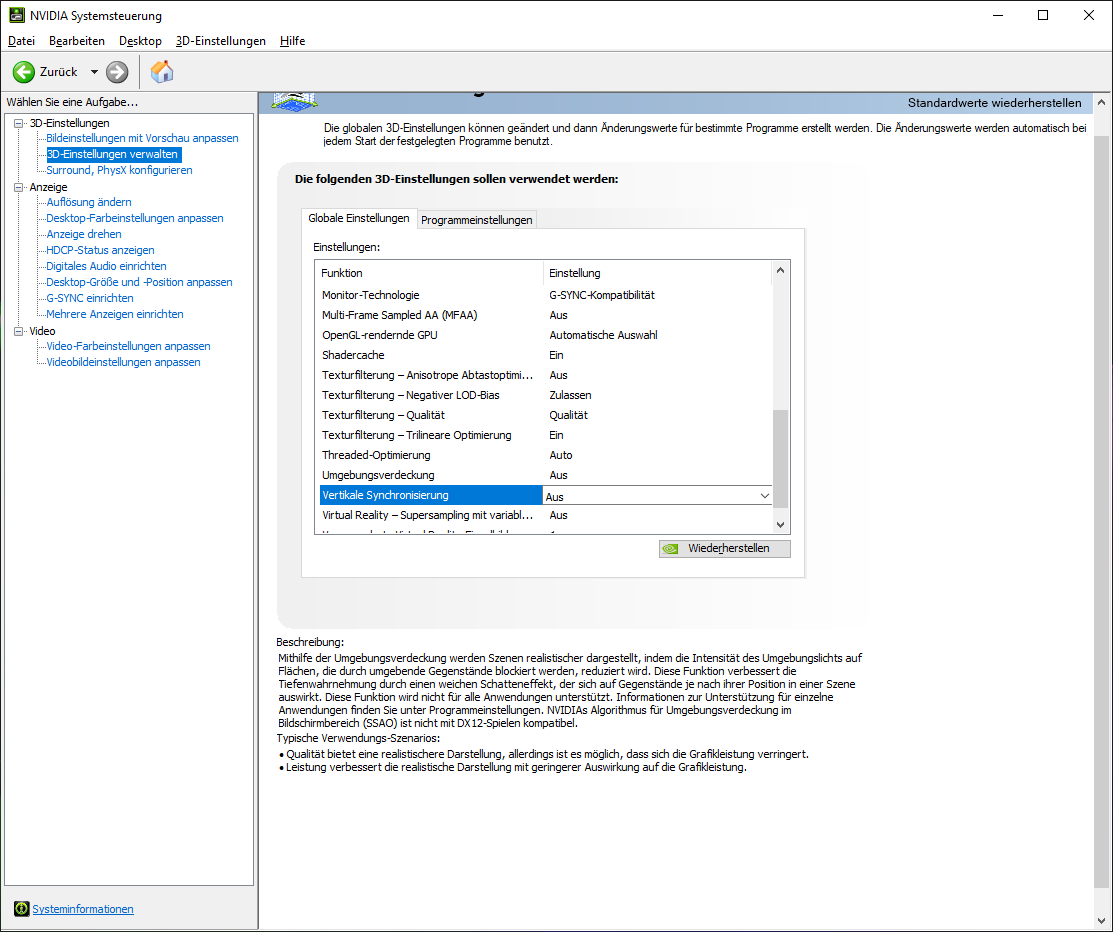Select the Globale Einstellungen tab
This screenshot has height=932, width=1113.
[358, 218]
